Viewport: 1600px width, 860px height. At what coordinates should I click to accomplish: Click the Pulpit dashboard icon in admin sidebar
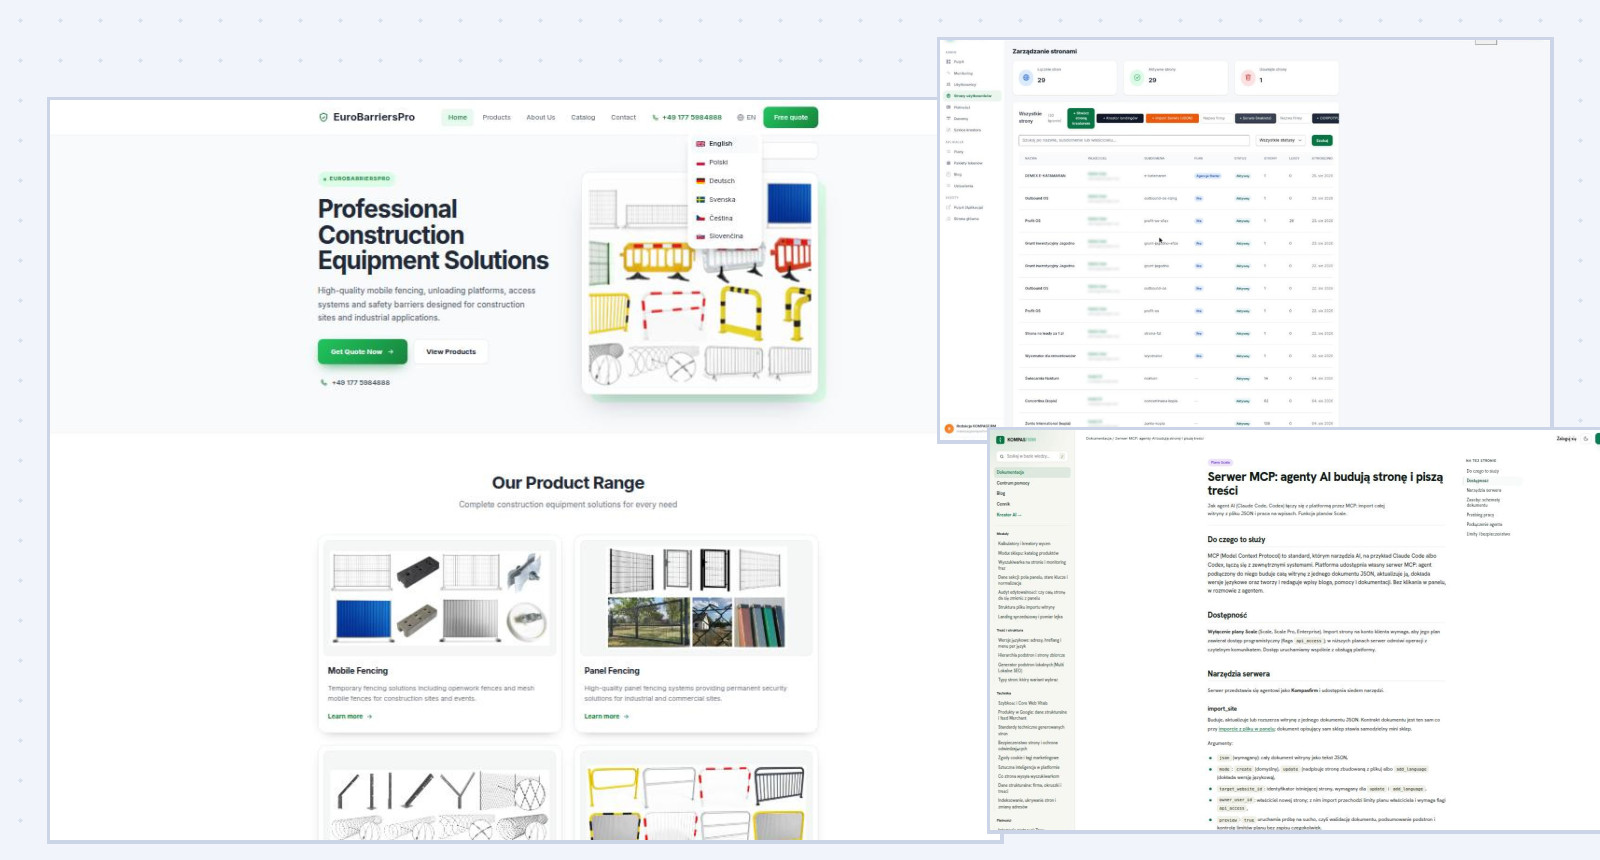coord(949,62)
